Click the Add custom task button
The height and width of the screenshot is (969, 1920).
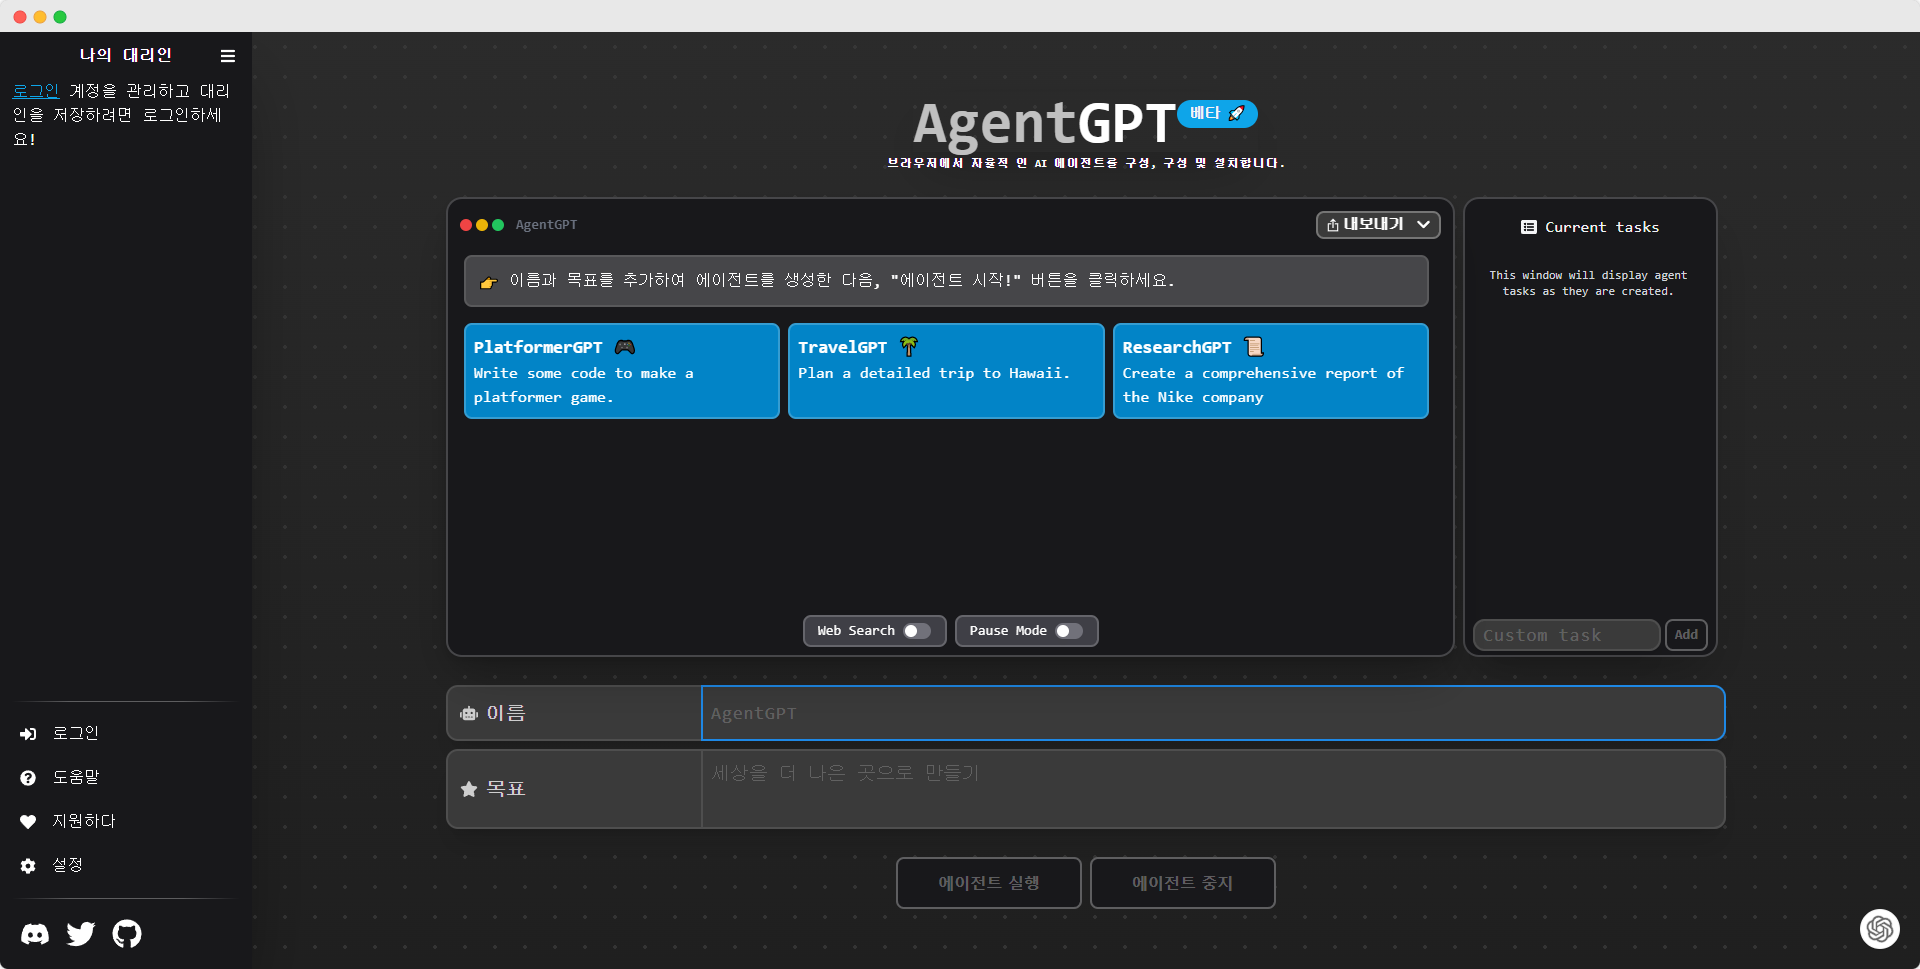pyautogui.click(x=1686, y=635)
